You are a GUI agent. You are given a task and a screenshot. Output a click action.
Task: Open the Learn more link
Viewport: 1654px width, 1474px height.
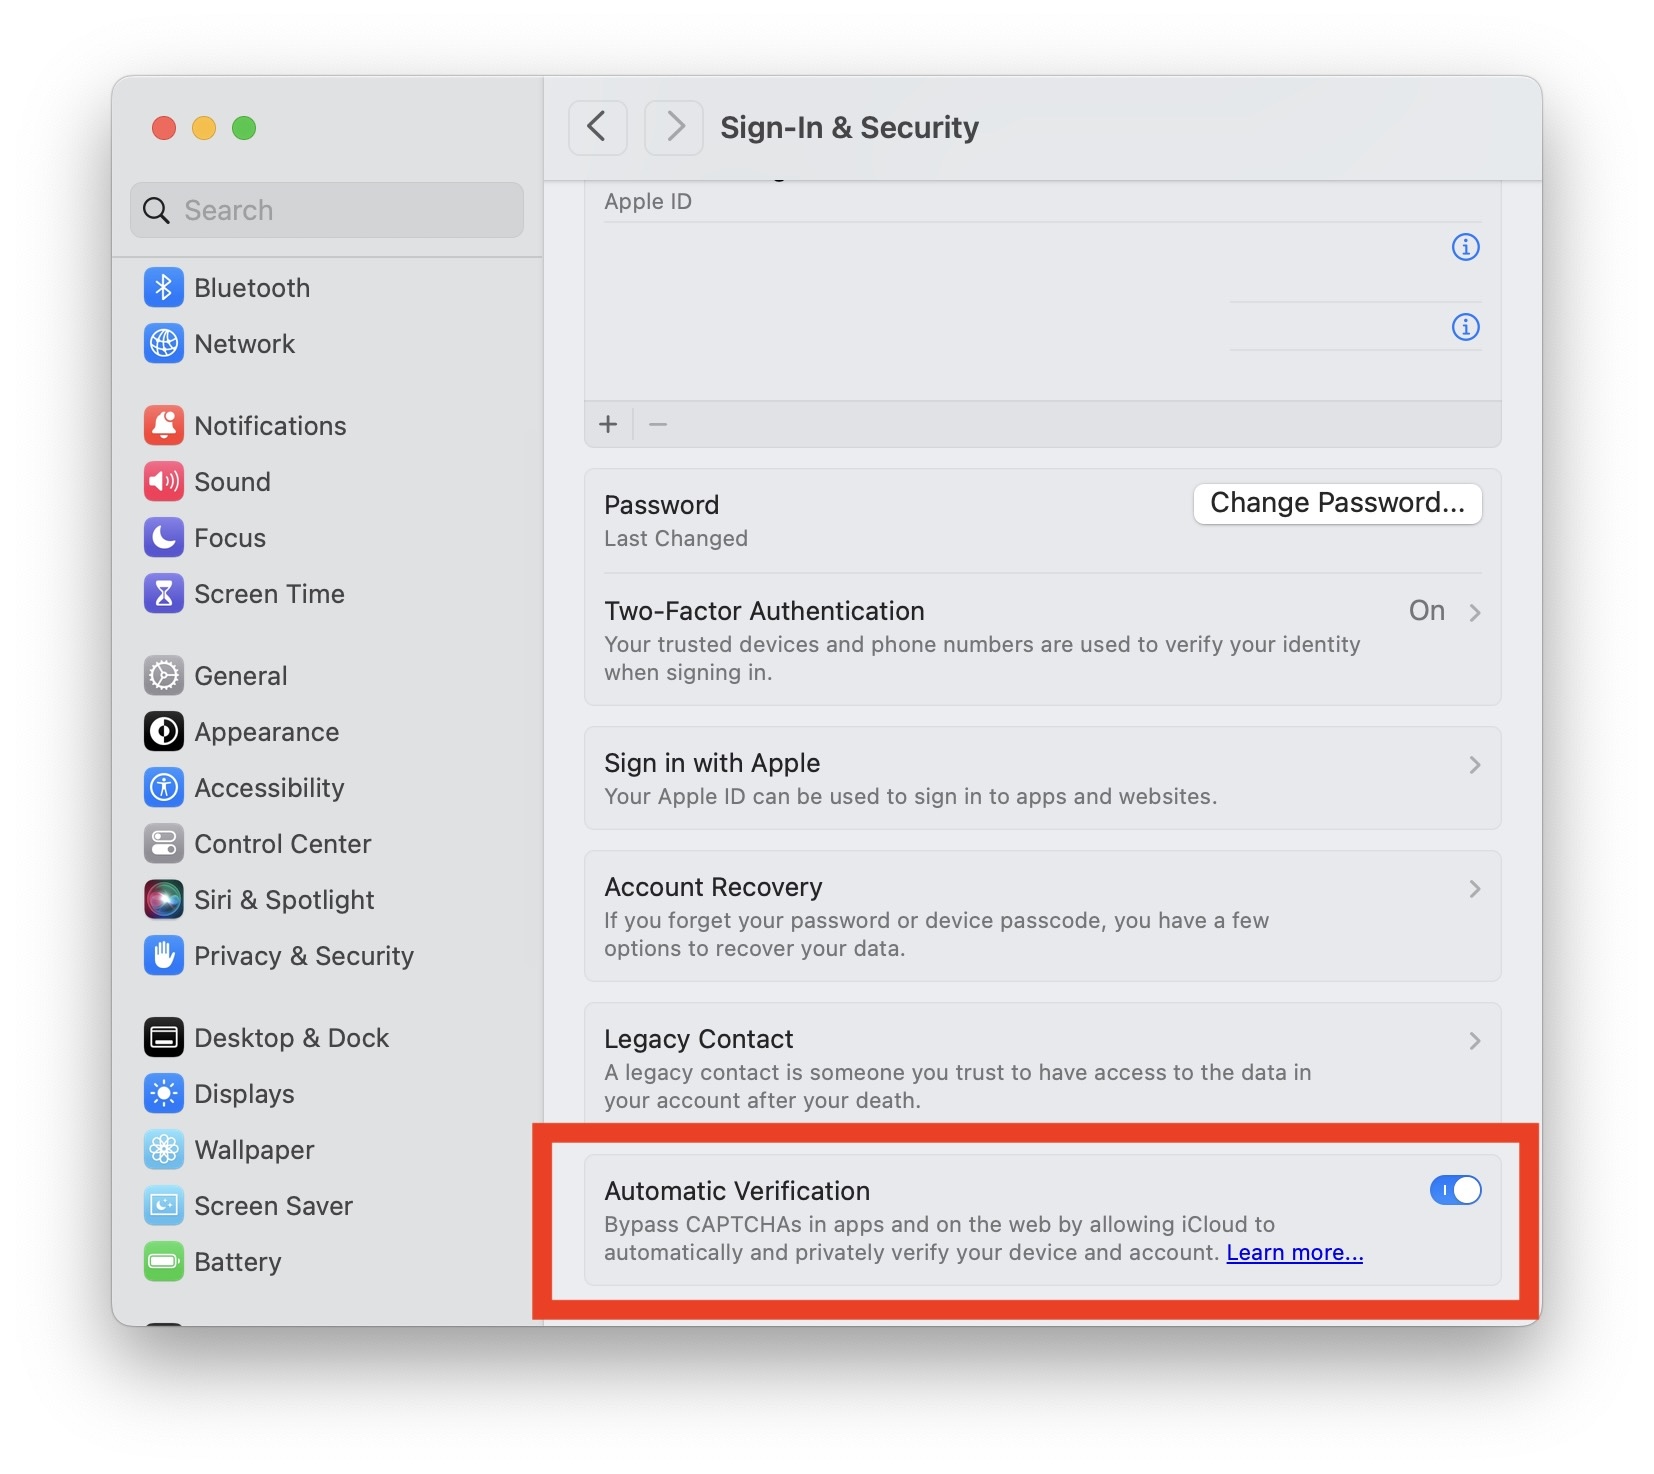click(1294, 1253)
